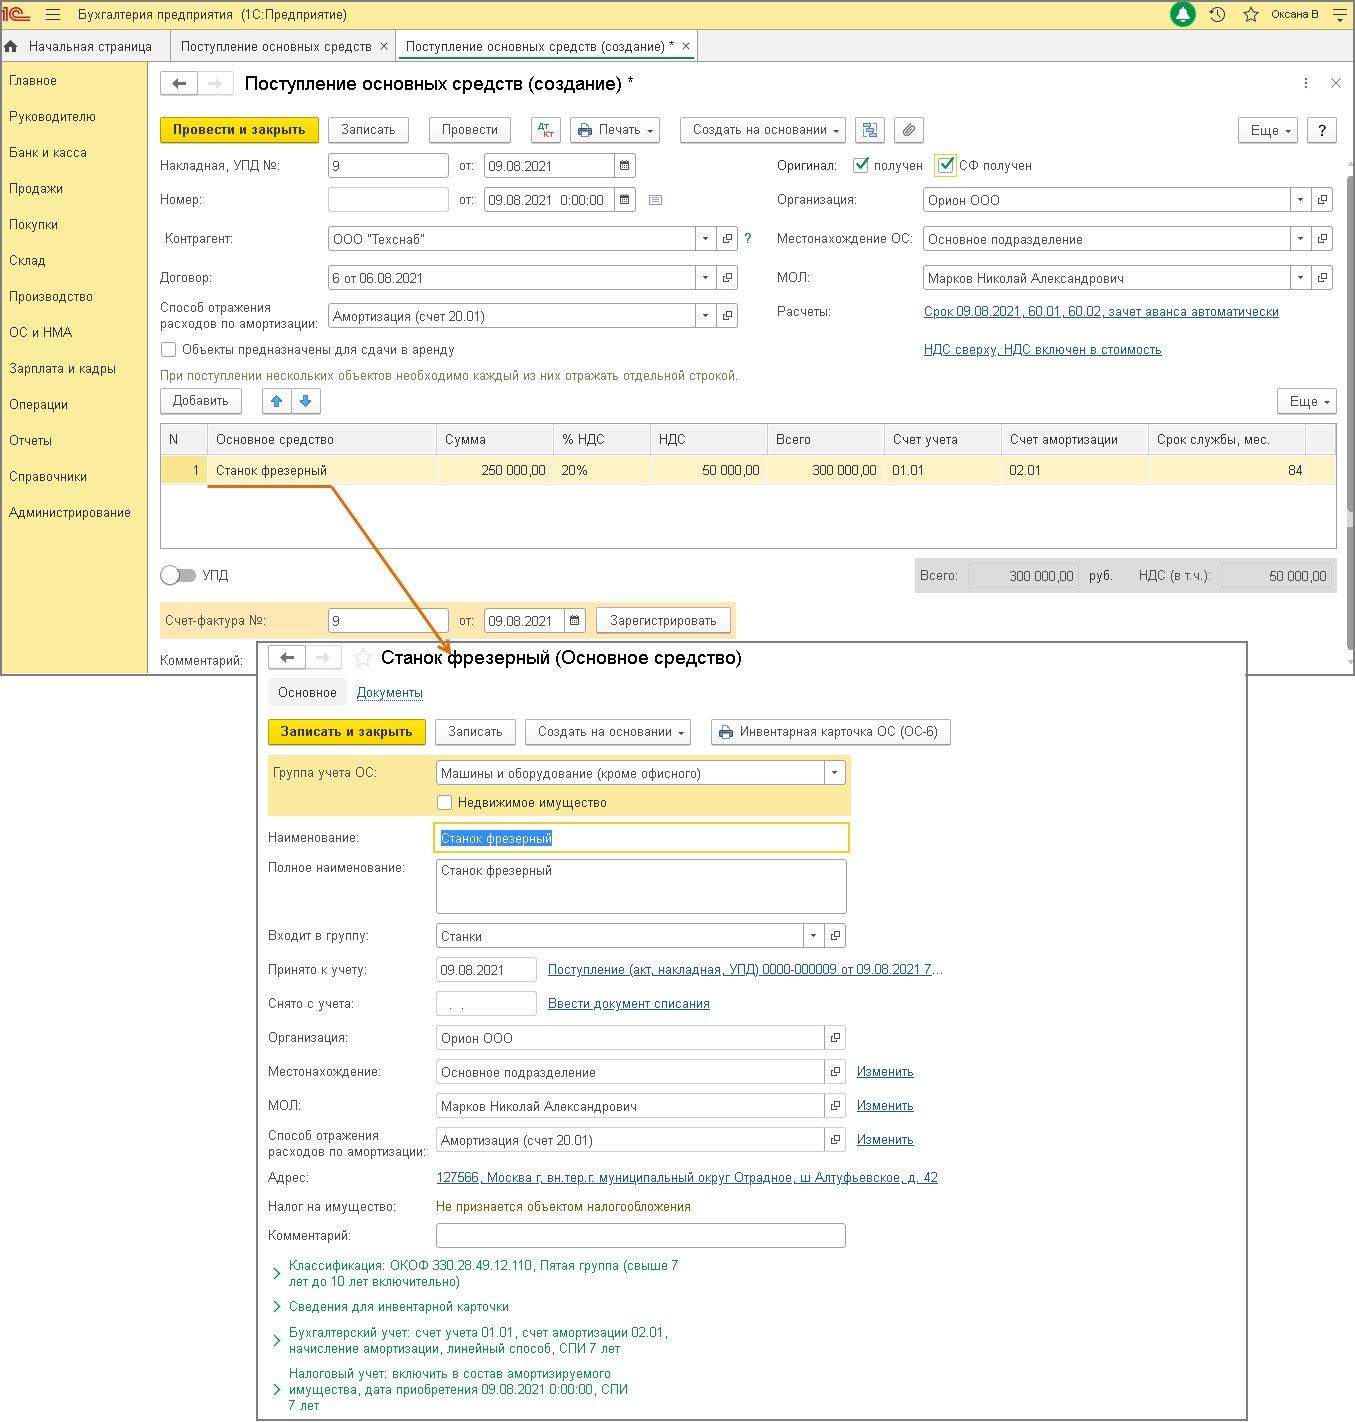Open top Еще dropdown menu
1355x1423 pixels.
[1267, 130]
